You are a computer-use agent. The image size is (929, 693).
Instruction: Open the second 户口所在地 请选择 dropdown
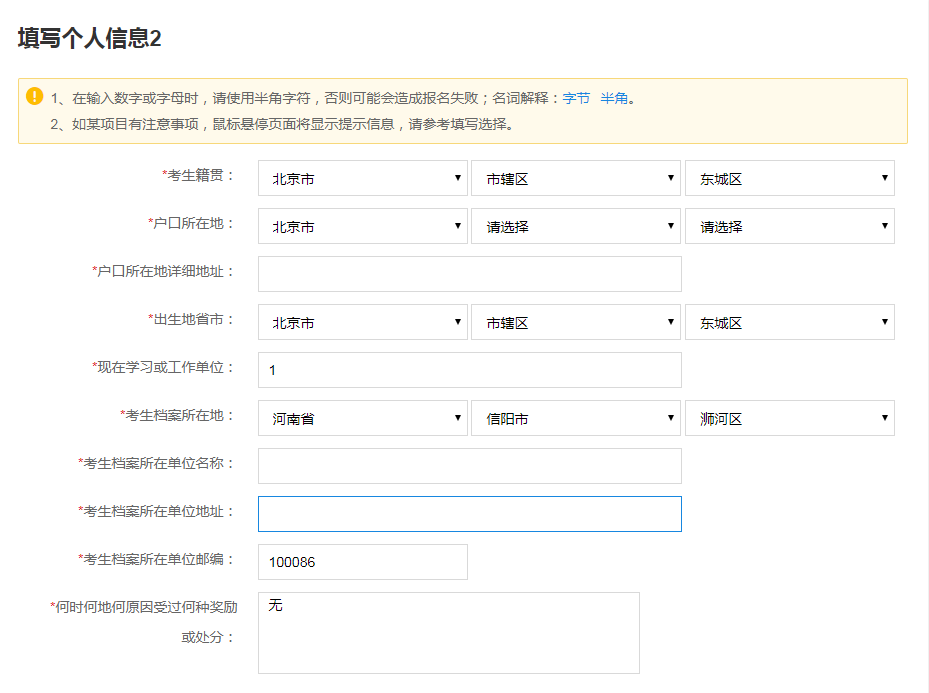click(x=576, y=226)
